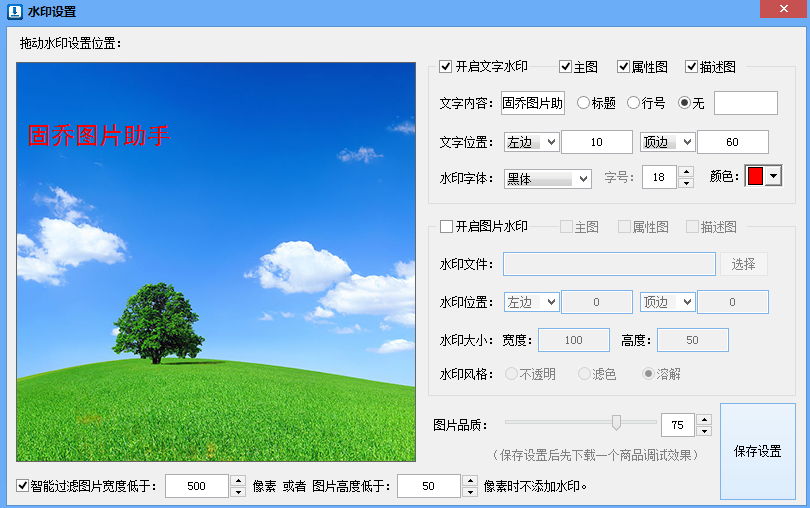Increase width threshold with up arrow
810x508 pixels.
(238, 480)
